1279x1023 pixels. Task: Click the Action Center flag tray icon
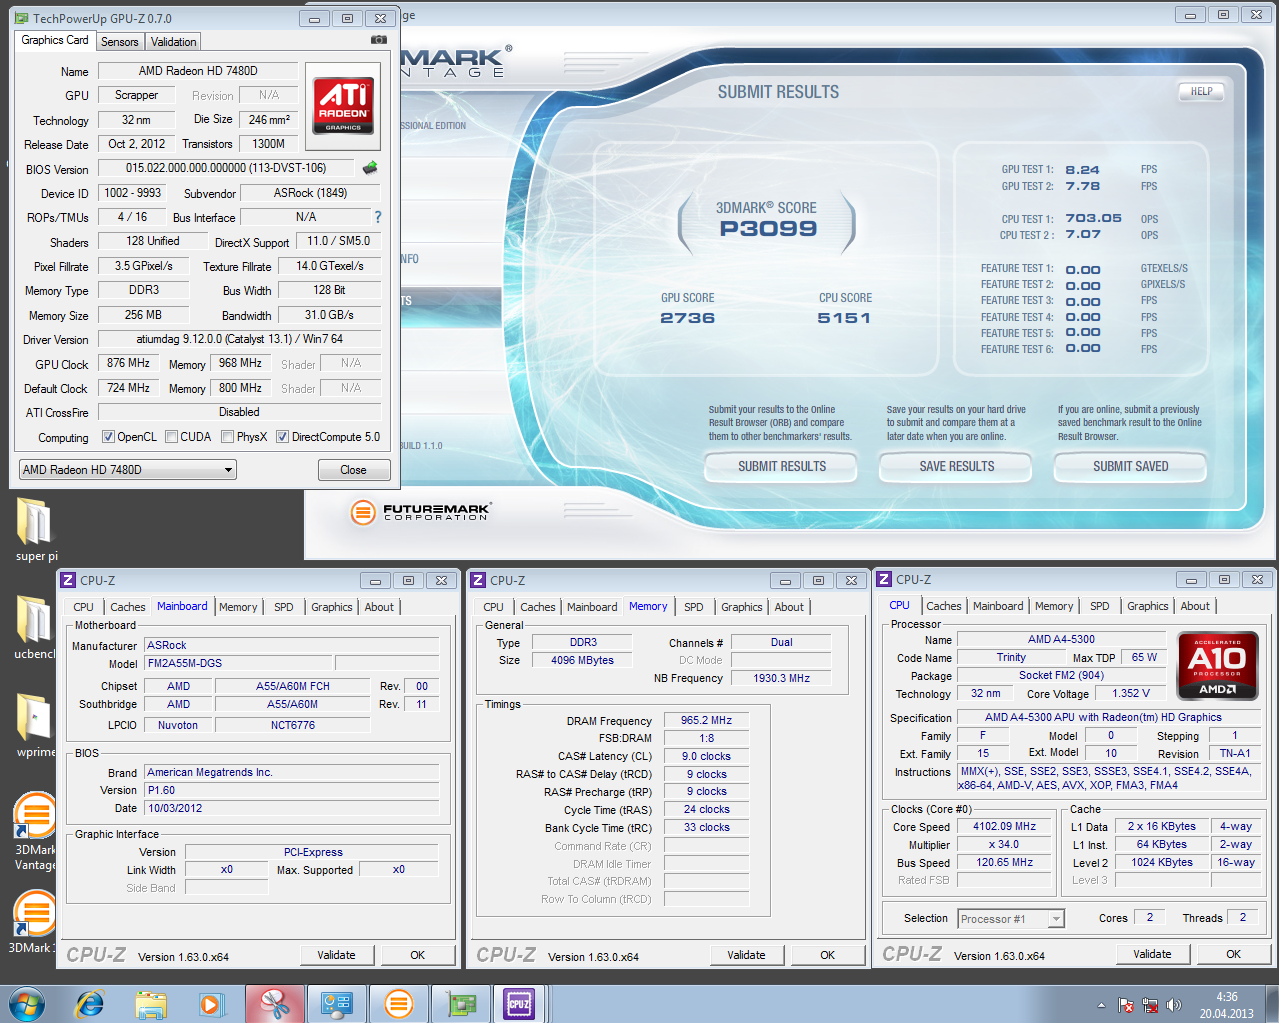pyautogui.click(x=1126, y=1005)
